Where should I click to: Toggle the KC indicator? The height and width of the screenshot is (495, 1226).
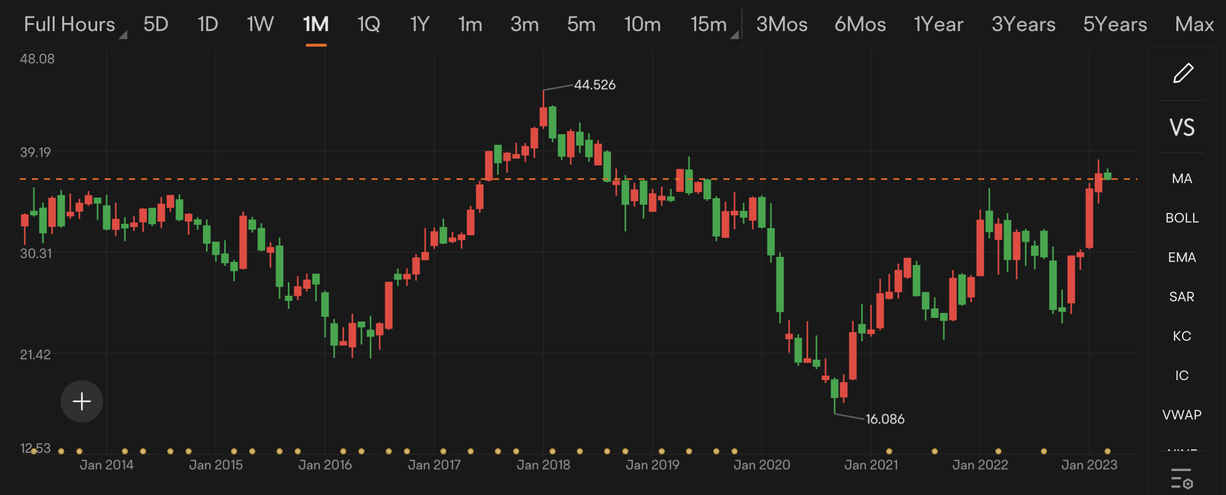click(1182, 336)
